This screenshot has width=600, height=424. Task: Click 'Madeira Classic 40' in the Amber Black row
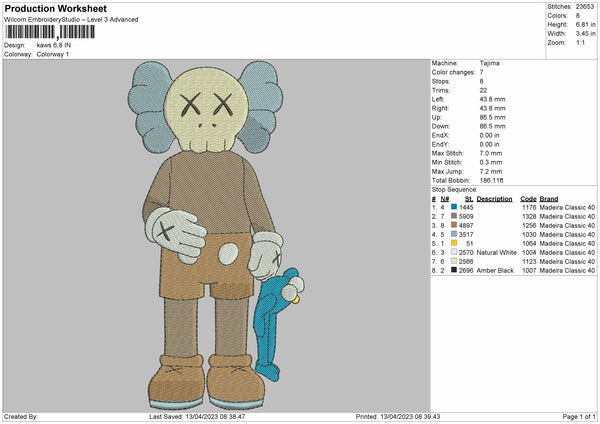click(567, 270)
